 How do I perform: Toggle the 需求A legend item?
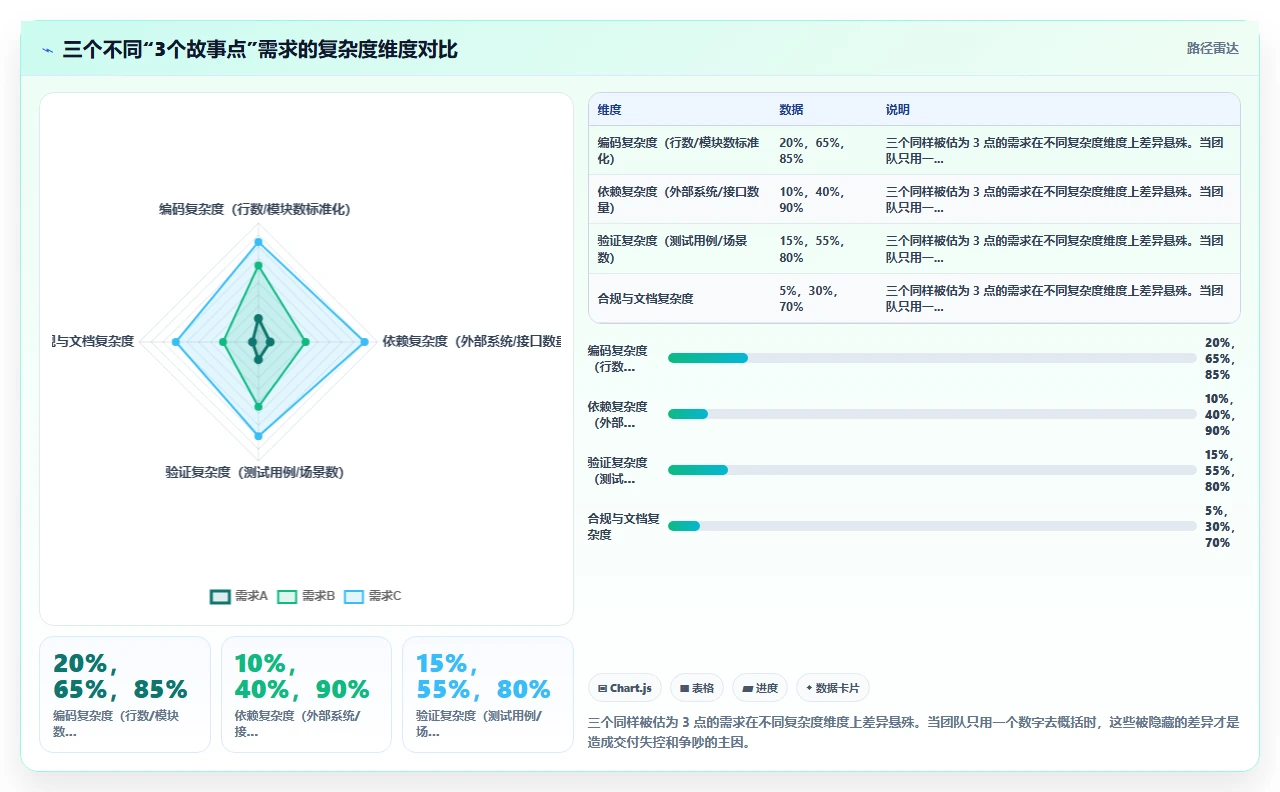tap(239, 596)
